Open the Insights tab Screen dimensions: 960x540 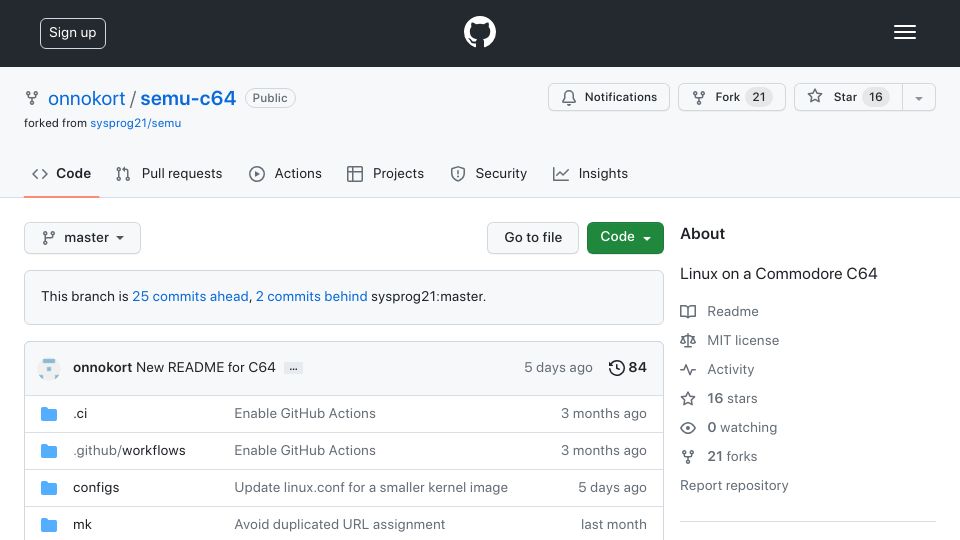[x=590, y=174]
